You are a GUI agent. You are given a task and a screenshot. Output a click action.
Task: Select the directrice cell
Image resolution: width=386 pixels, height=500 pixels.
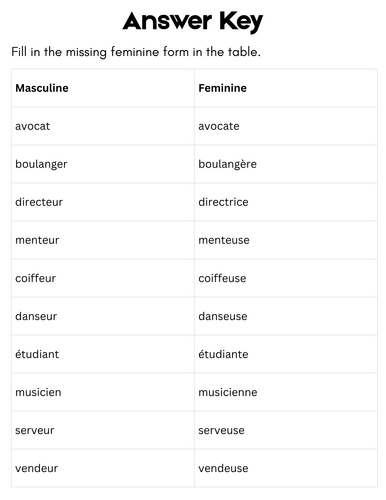pos(286,202)
